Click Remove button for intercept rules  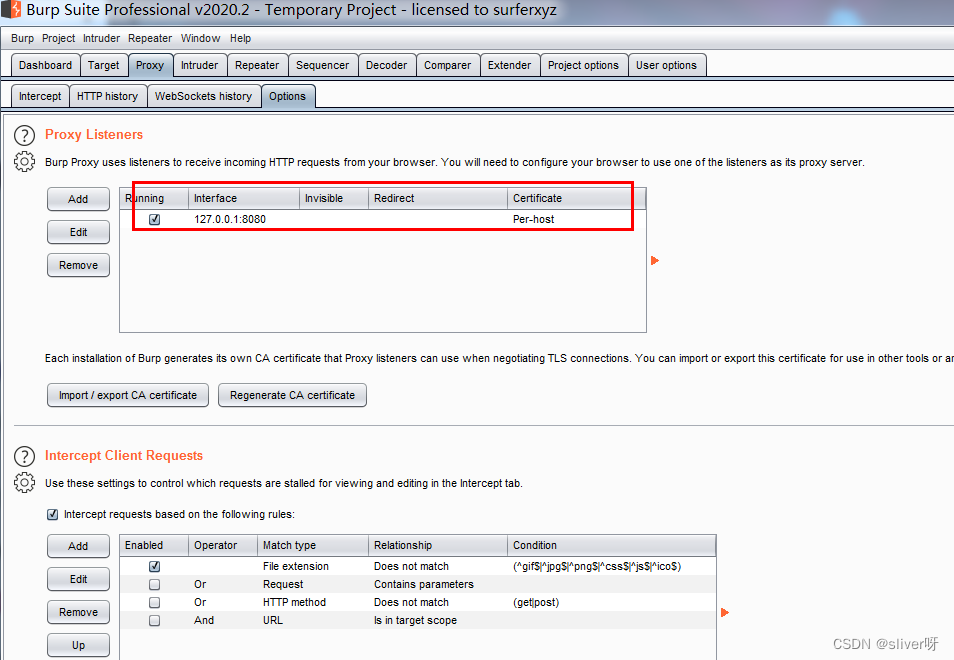pos(78,613)
